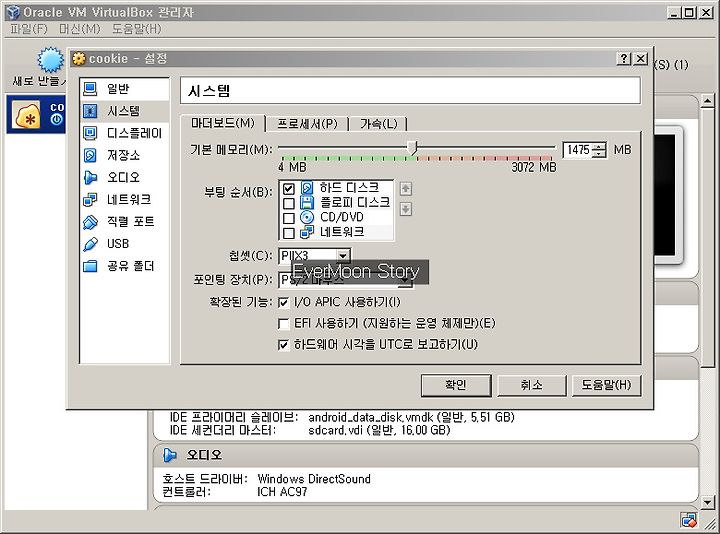Click the sdcard.vdi entry text
The image size is (720, 534).
pyautogui.click(x=379, y=430)
